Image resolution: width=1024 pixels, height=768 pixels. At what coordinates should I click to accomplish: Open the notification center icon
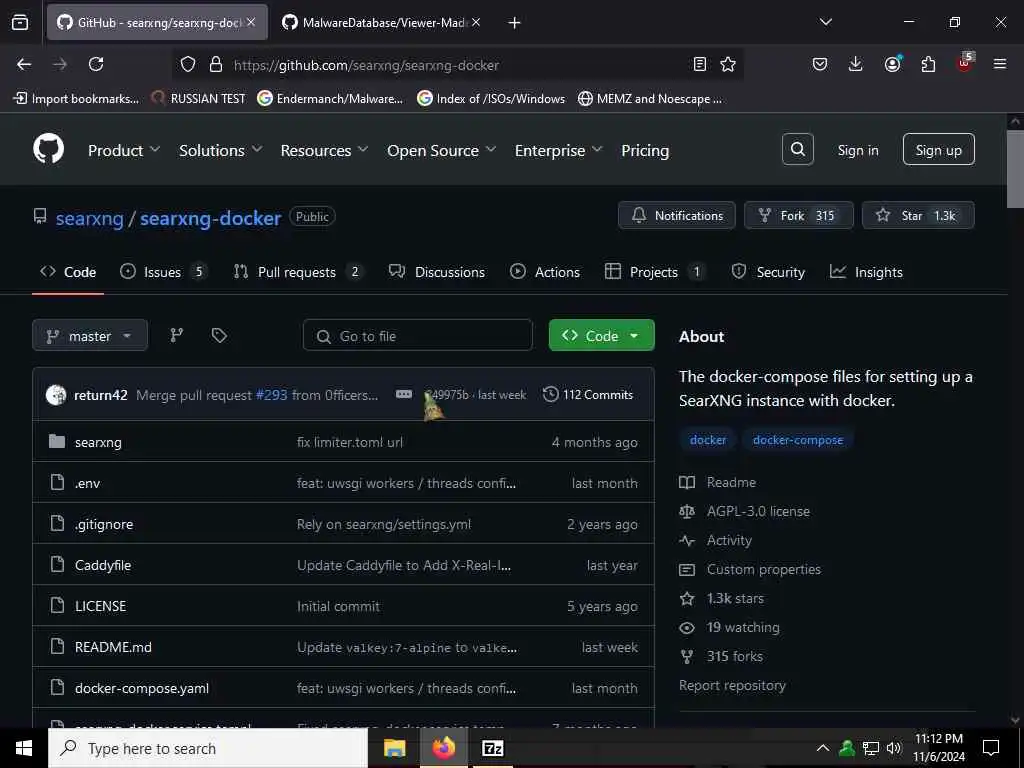[991, 748]
